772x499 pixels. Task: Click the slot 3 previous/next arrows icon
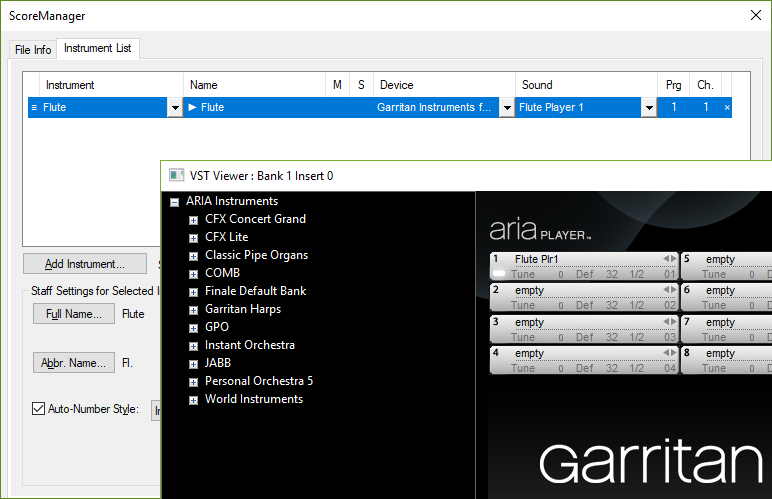(x=670, y=321)
